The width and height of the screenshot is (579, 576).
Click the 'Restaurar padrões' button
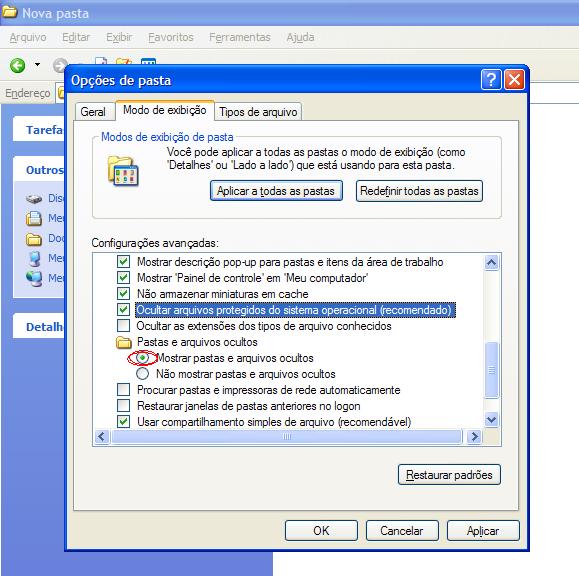[449, 474]
